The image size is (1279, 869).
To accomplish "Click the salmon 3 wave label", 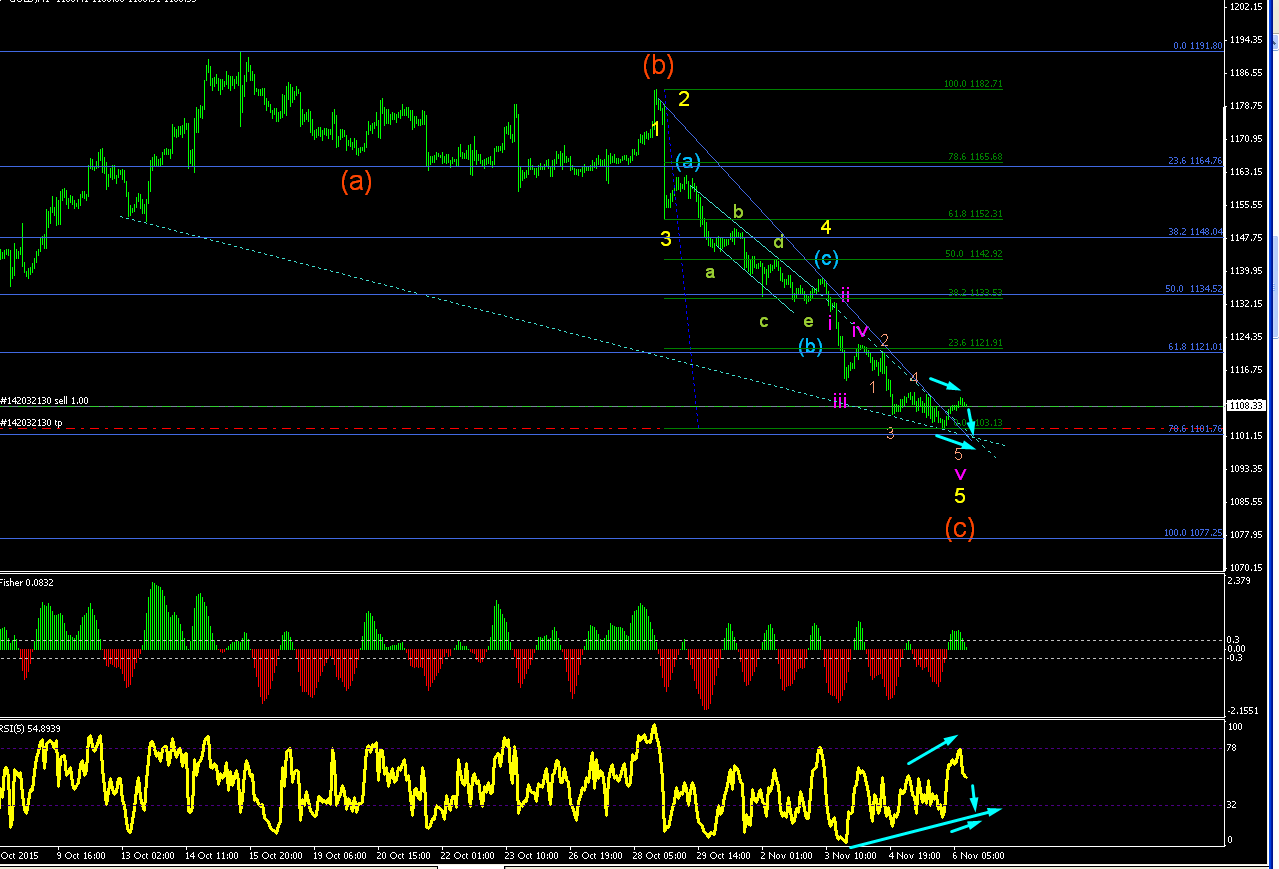I will point(890,433).
